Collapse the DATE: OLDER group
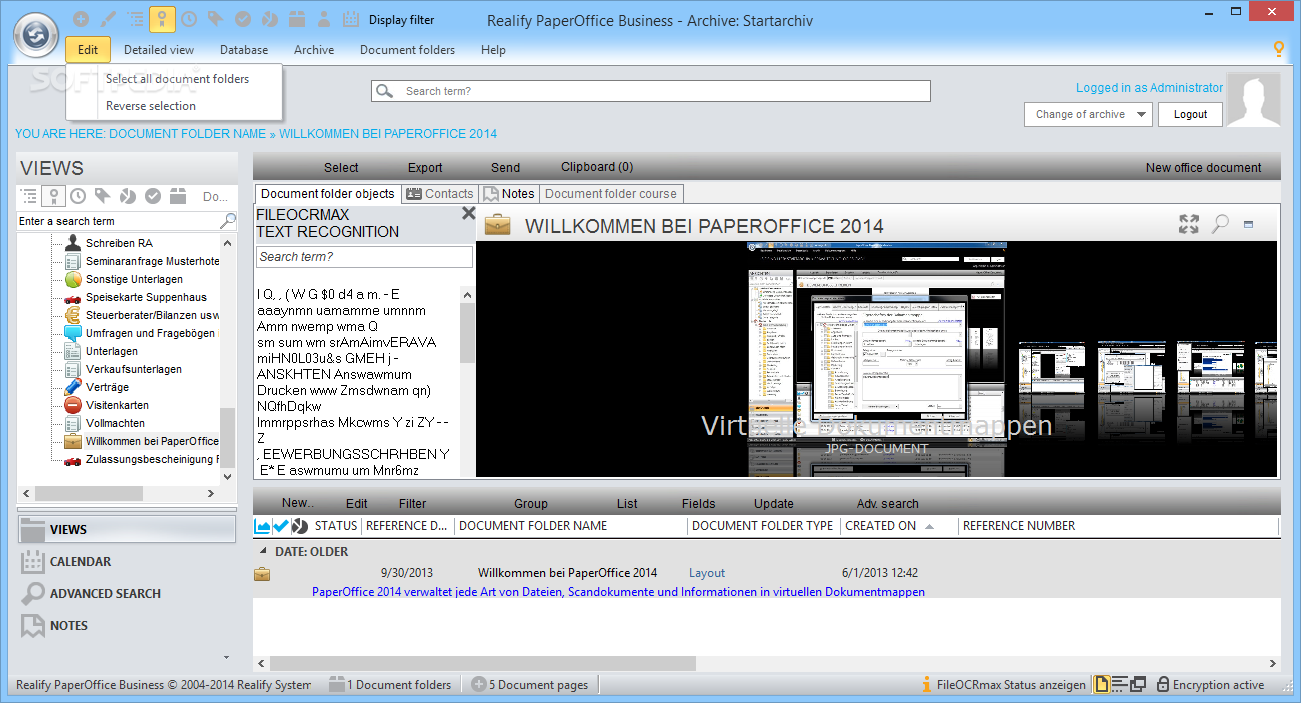The height and width of the screenshot is (703, 1301). tap(264, 551)
